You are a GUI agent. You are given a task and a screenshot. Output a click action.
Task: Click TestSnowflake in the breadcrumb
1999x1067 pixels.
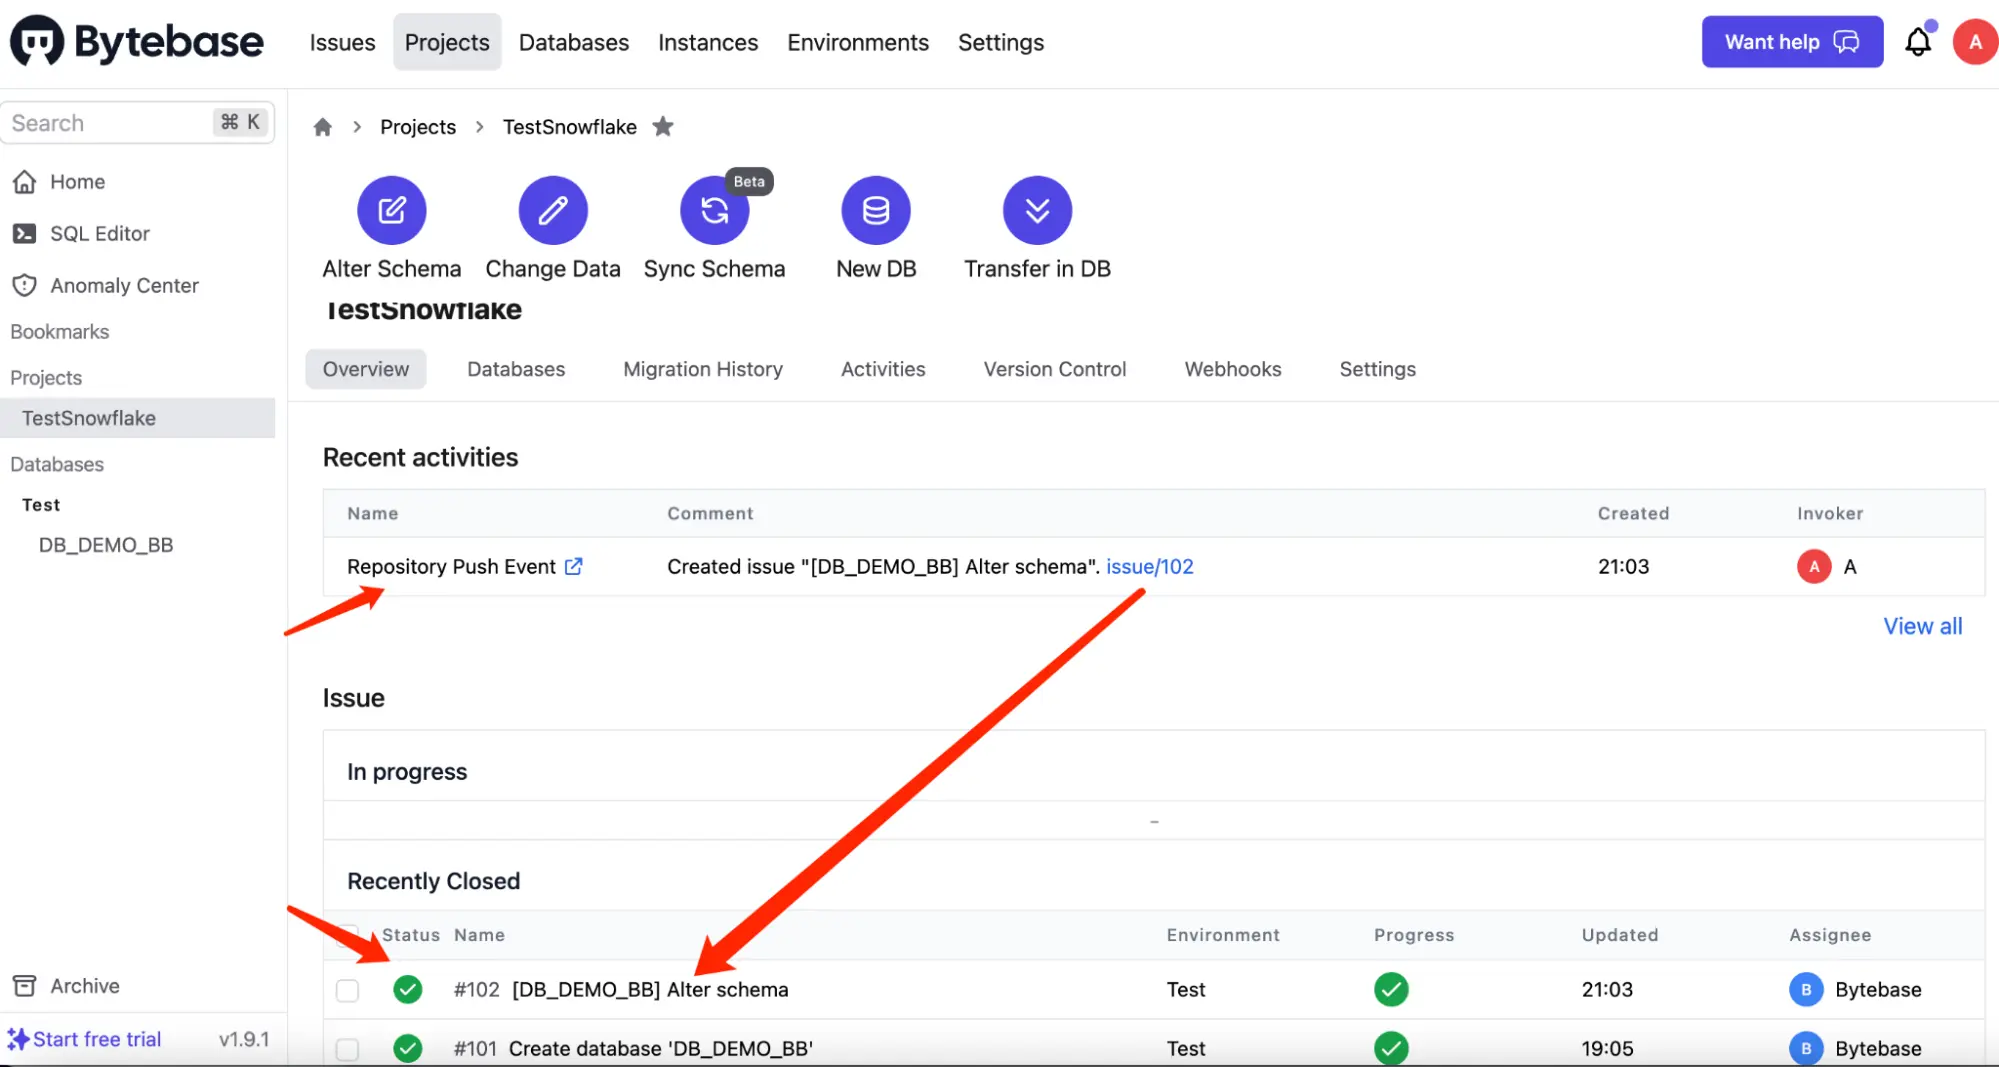(x=570, y=127)
